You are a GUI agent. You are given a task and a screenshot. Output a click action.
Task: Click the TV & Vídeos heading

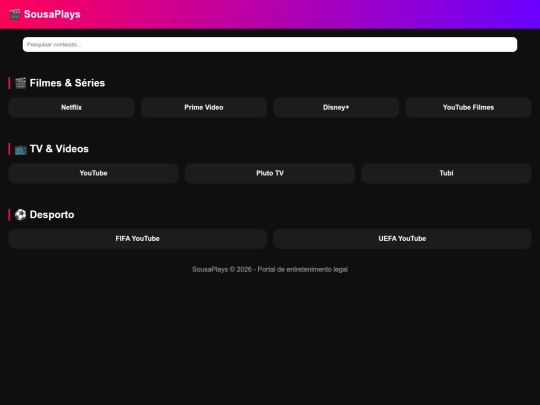[x=59, y=149]
